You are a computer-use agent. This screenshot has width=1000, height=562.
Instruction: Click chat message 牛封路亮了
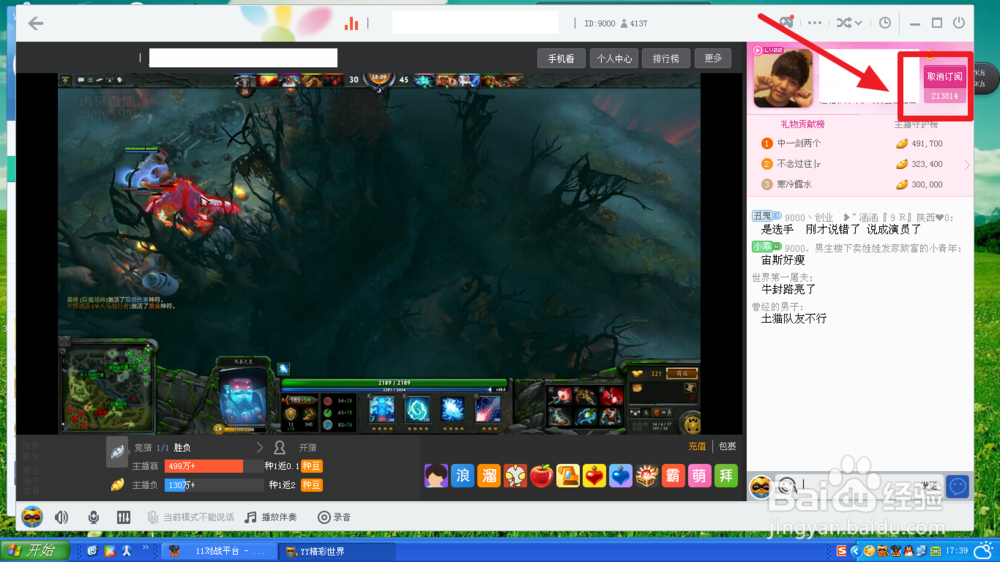pyautogui.click(x=788, y=289)
